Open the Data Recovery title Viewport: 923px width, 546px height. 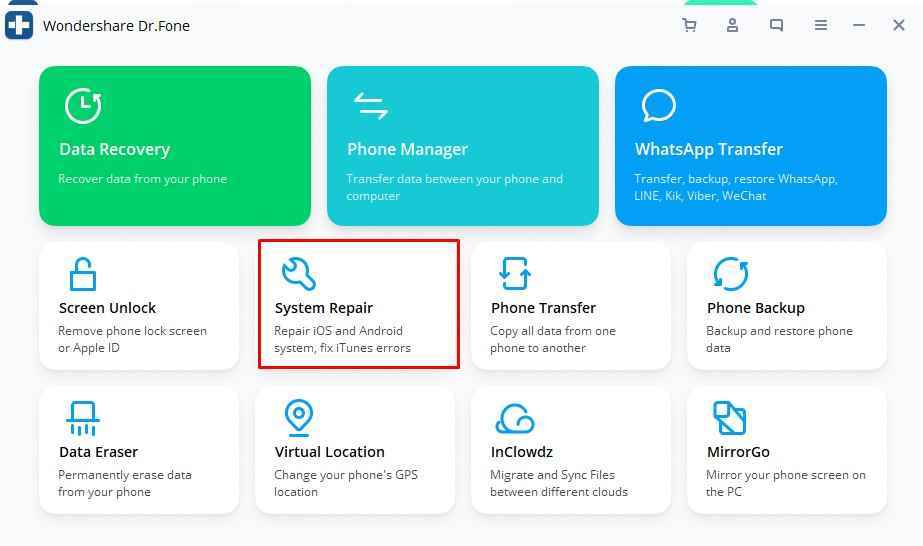click(115, 149)
